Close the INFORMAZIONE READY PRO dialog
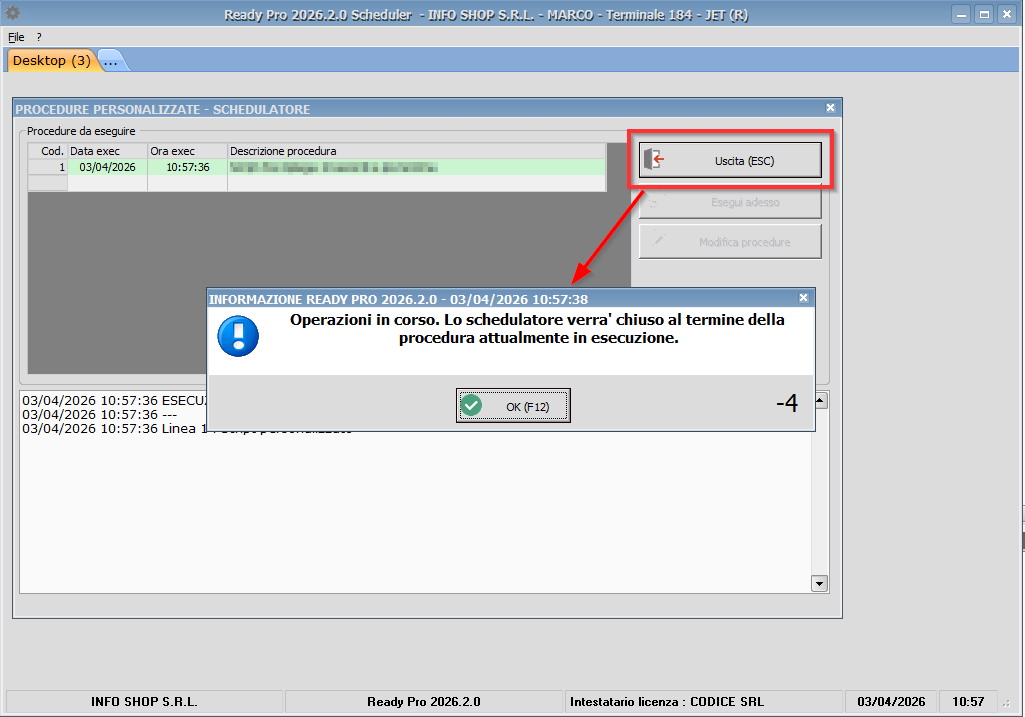The height and width of the screenshot is (717, 1025). pyautogui.click(x=804, y=298)
